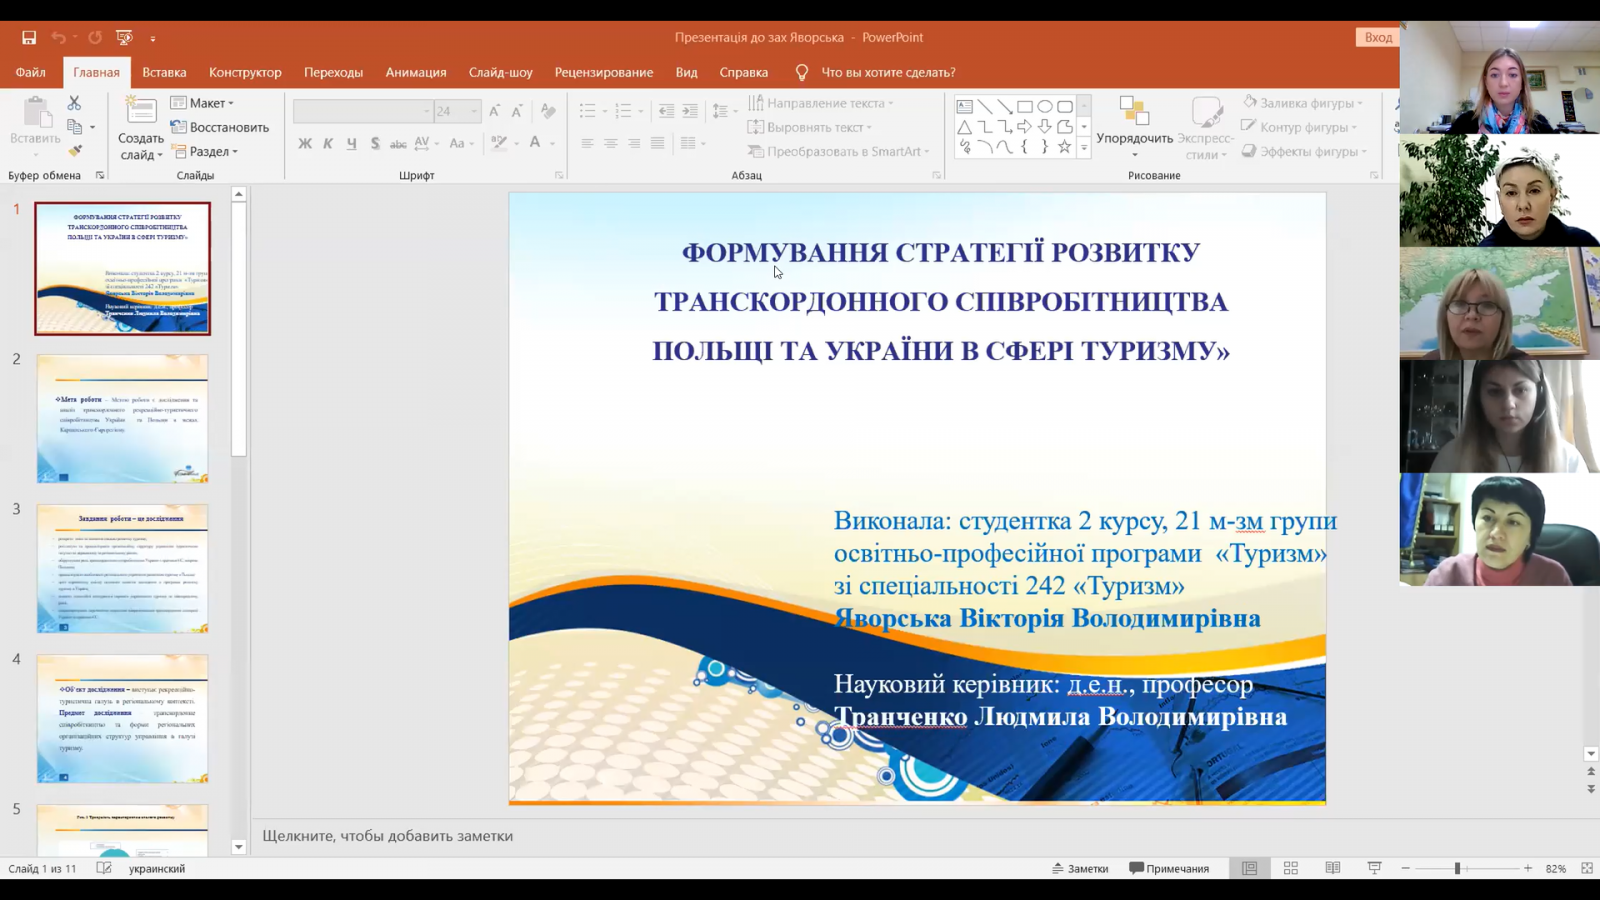Viewport: 1600px width, 900px height.
Task: Toggle justify text alignment
Action: pyautogui.click(x=657, y=144)
